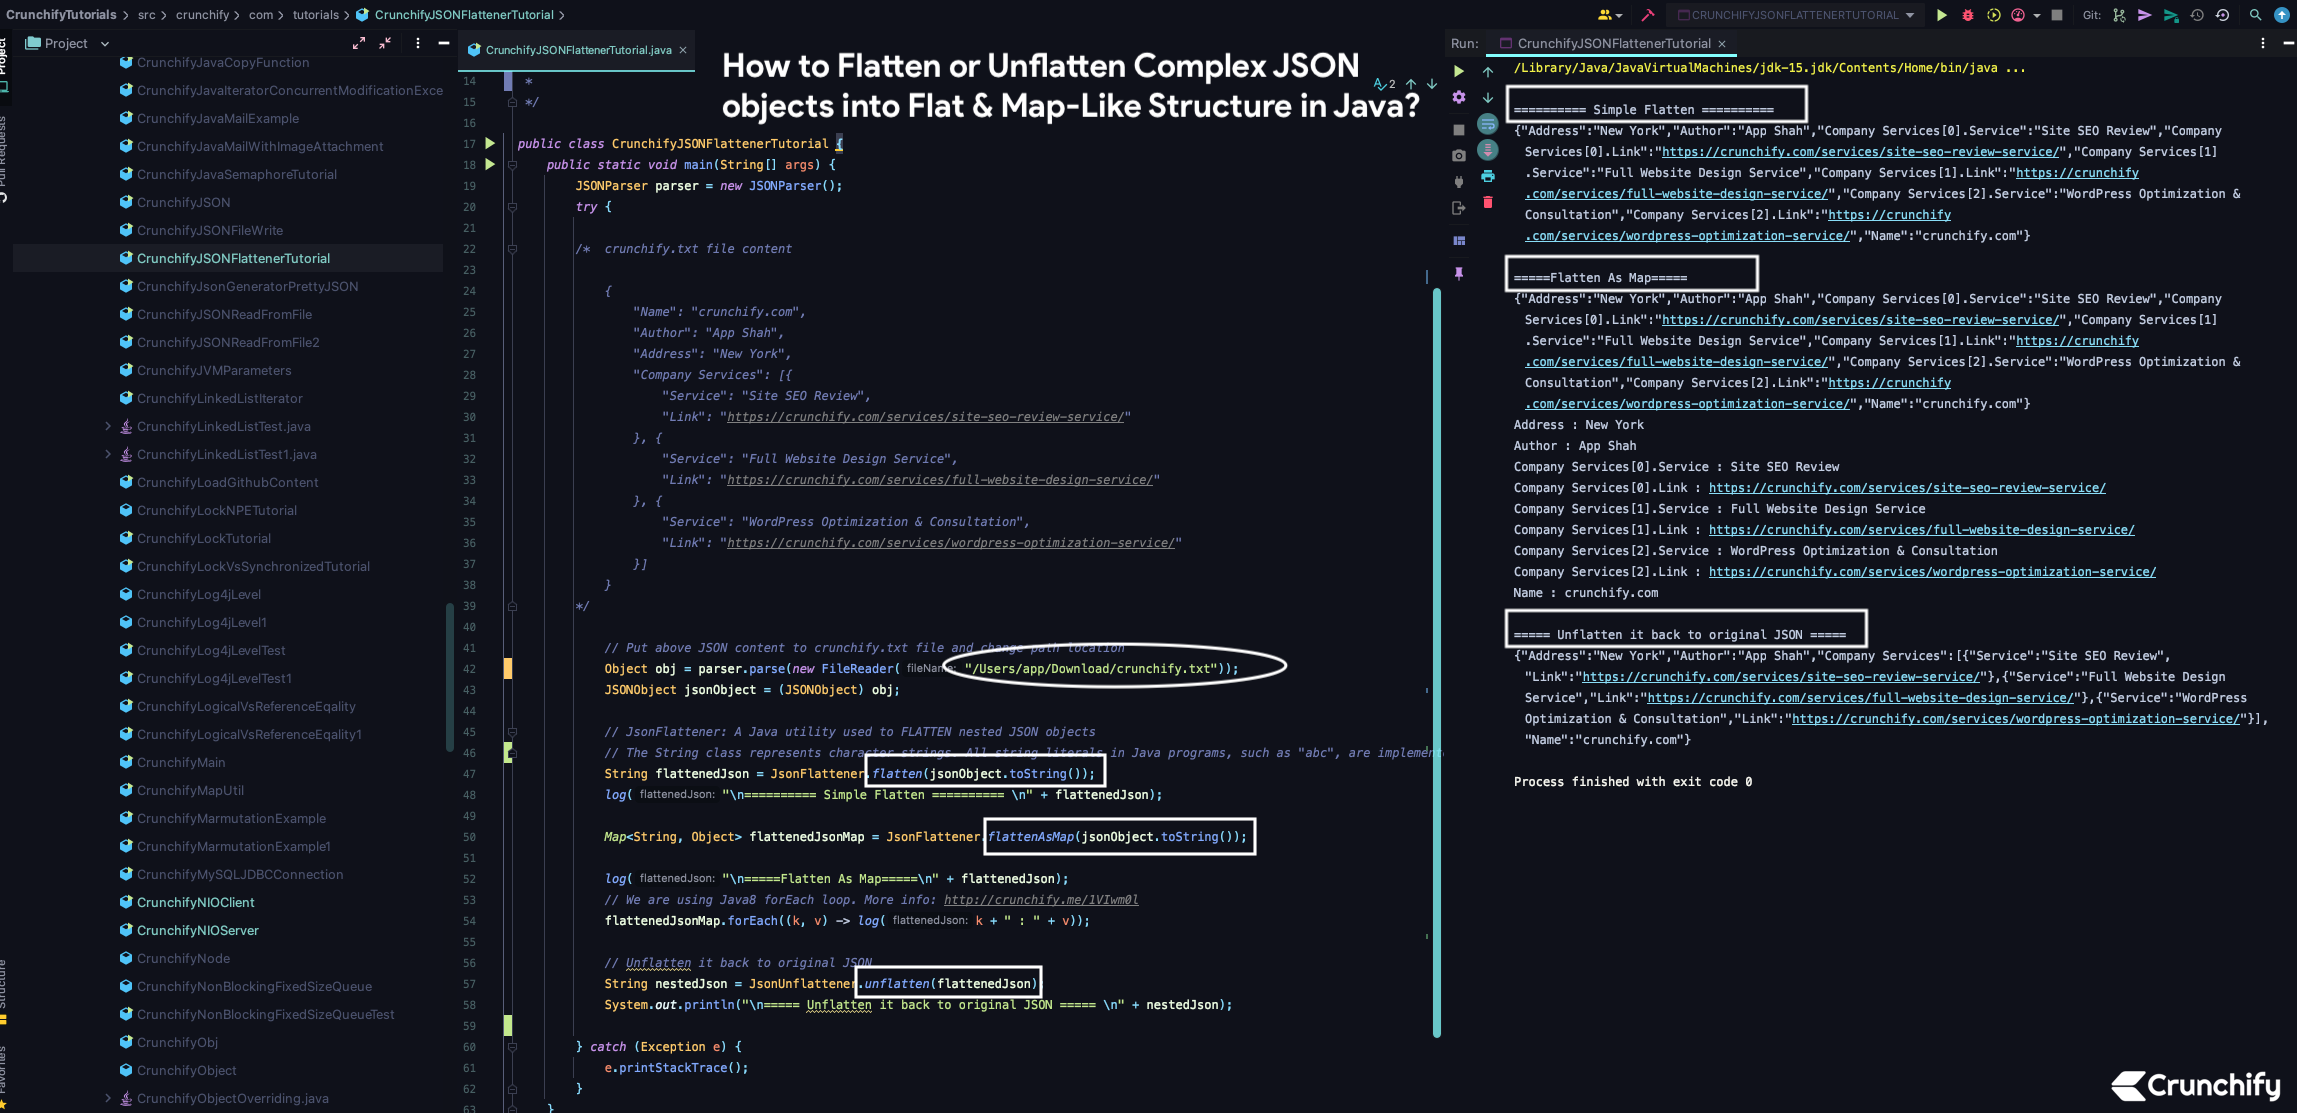The width and height of the screenshot is (2297, 1113).
Task: Rerun the program with green play icon
Action: (1458, 71)
